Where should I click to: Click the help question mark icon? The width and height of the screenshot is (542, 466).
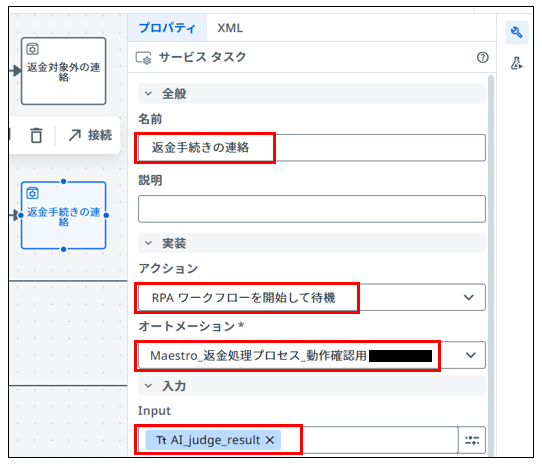[483, 57]
